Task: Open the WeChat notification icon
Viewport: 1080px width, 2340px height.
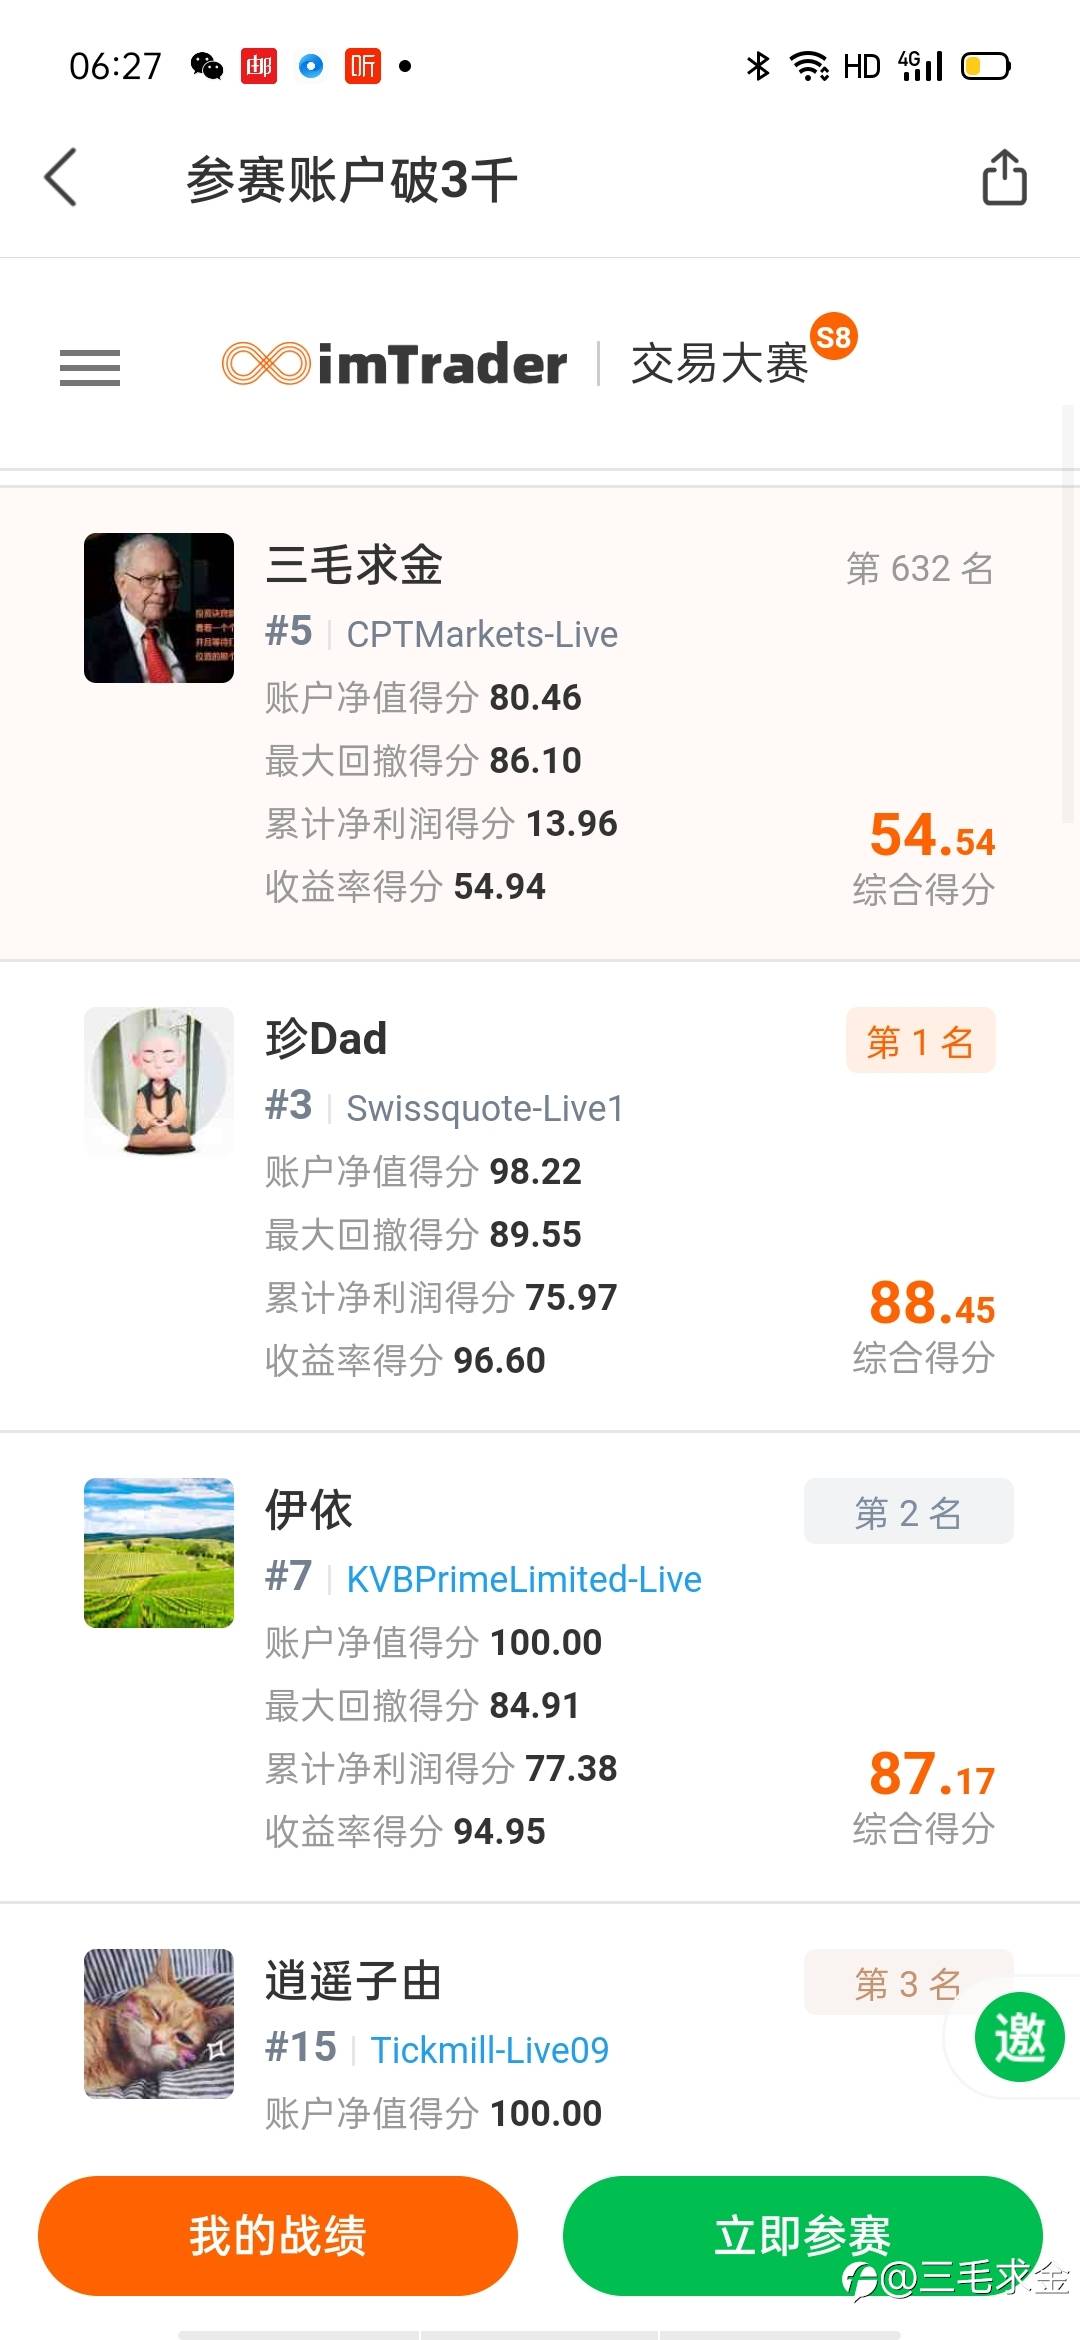Action: tap(207, 66)
